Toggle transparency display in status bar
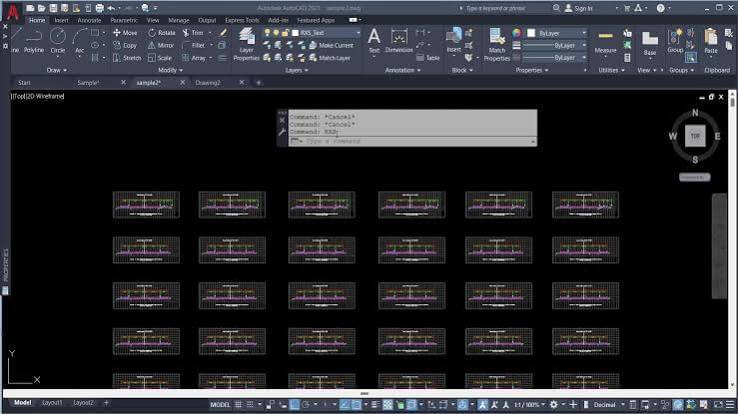This screenshot has width=738, height=414. pos(387,405)
